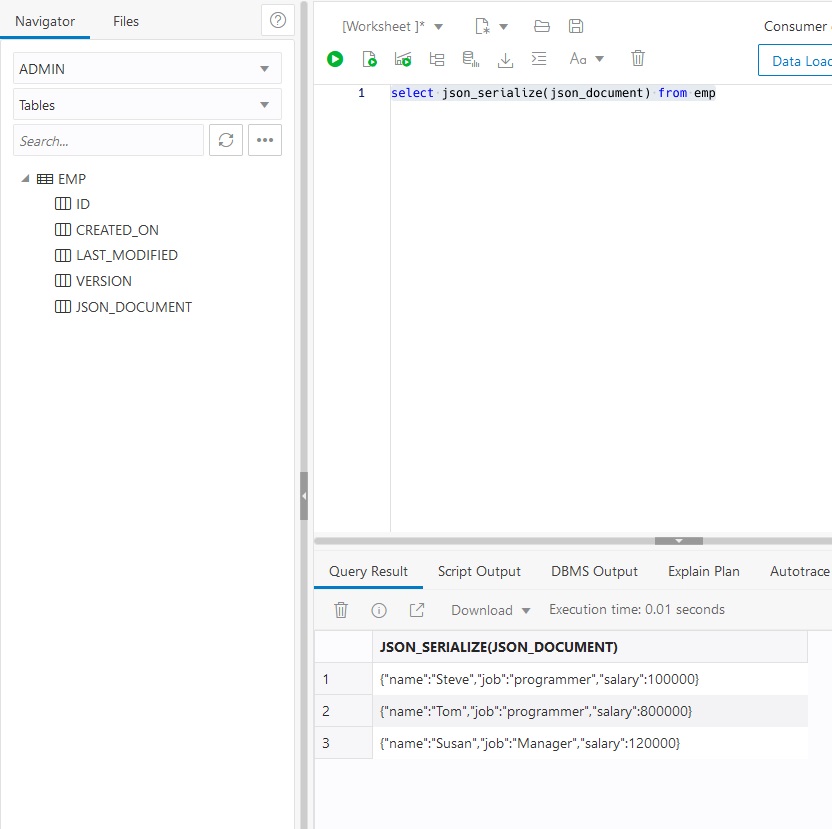
Task: Click the Aa change case icon
Action: (x=578, y=58)
